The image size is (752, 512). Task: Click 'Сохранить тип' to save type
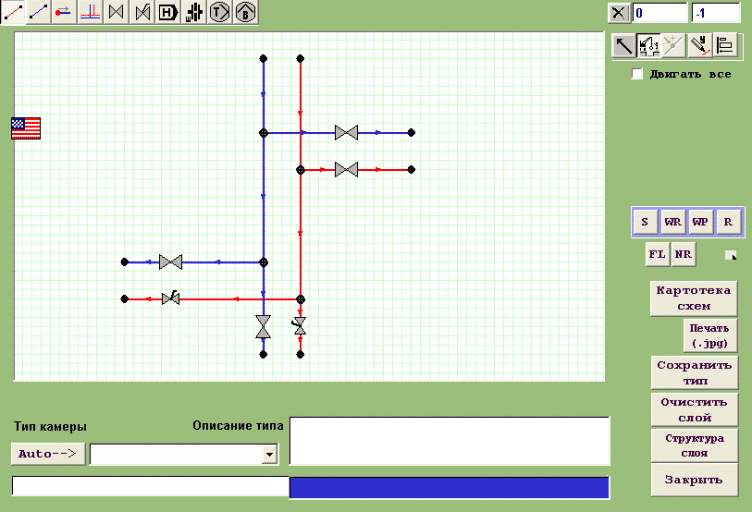click(693, 373)
